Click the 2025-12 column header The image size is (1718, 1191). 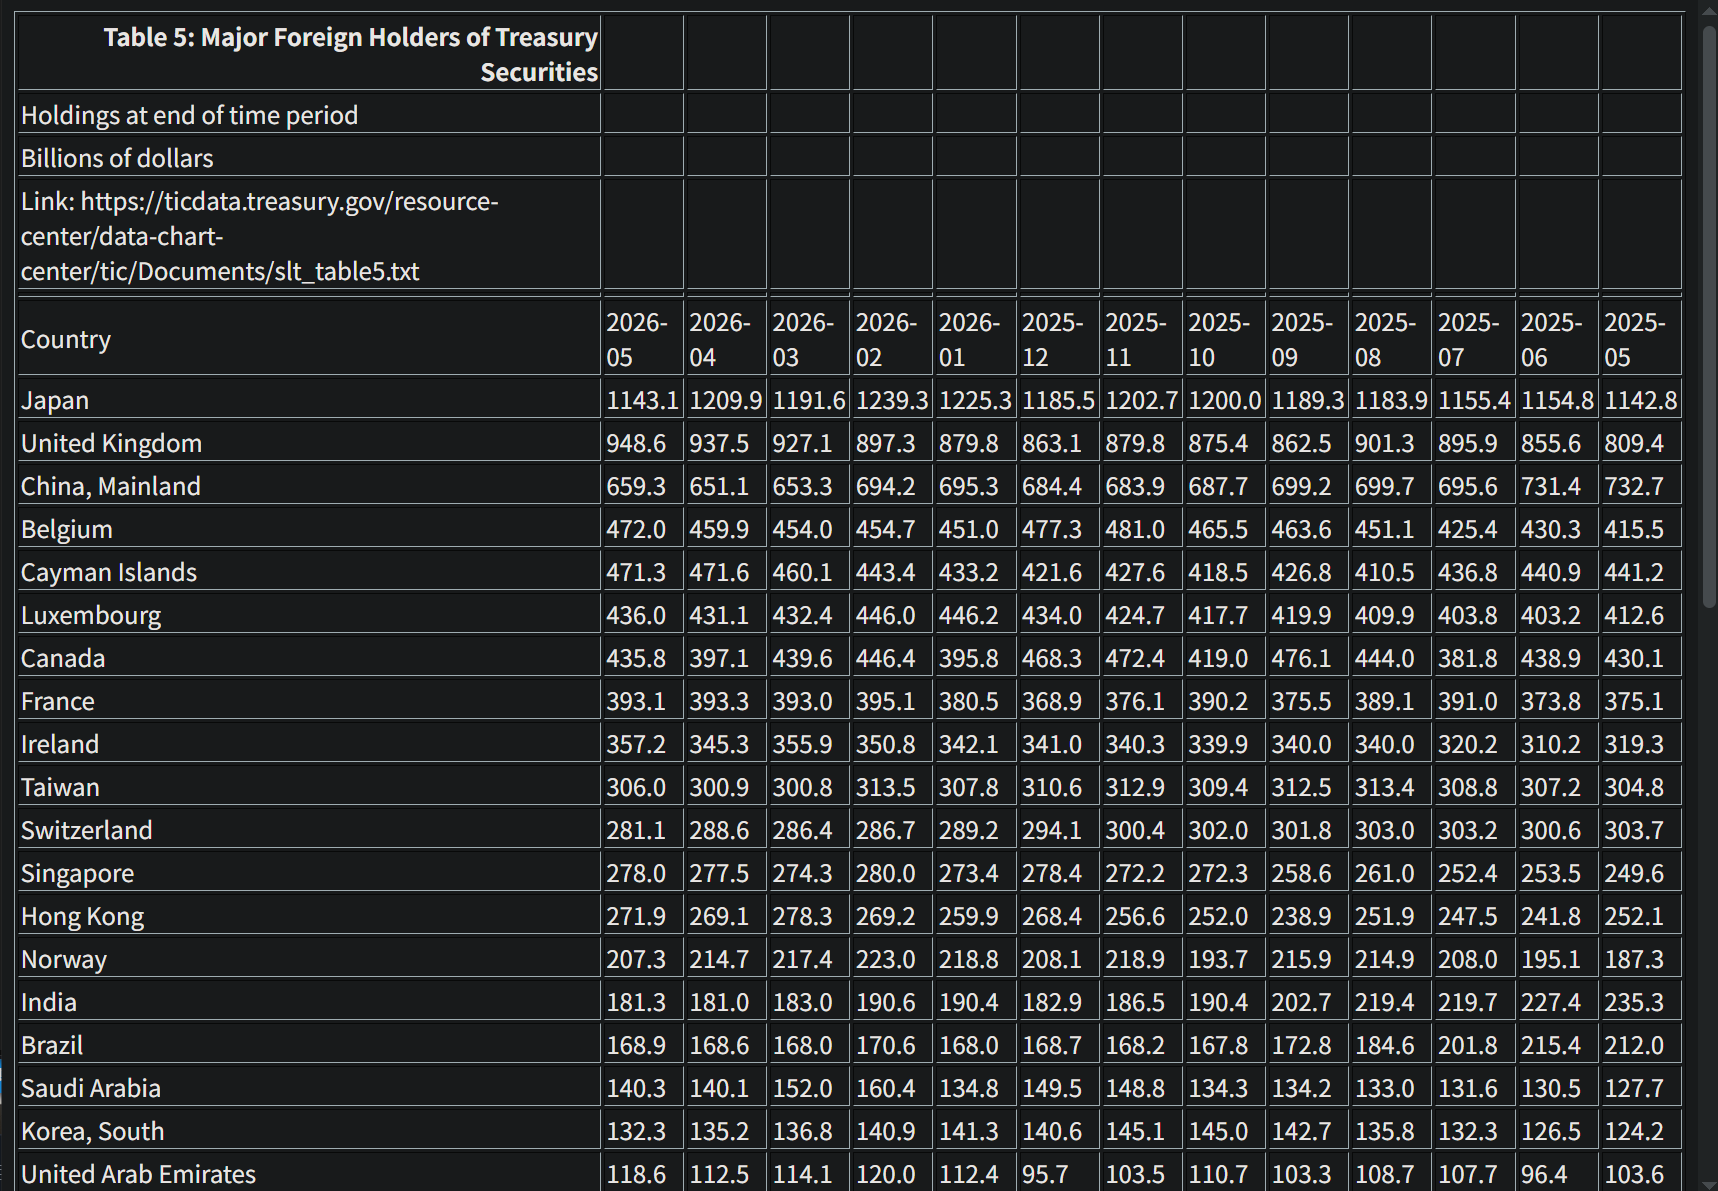coord(1059,339)
